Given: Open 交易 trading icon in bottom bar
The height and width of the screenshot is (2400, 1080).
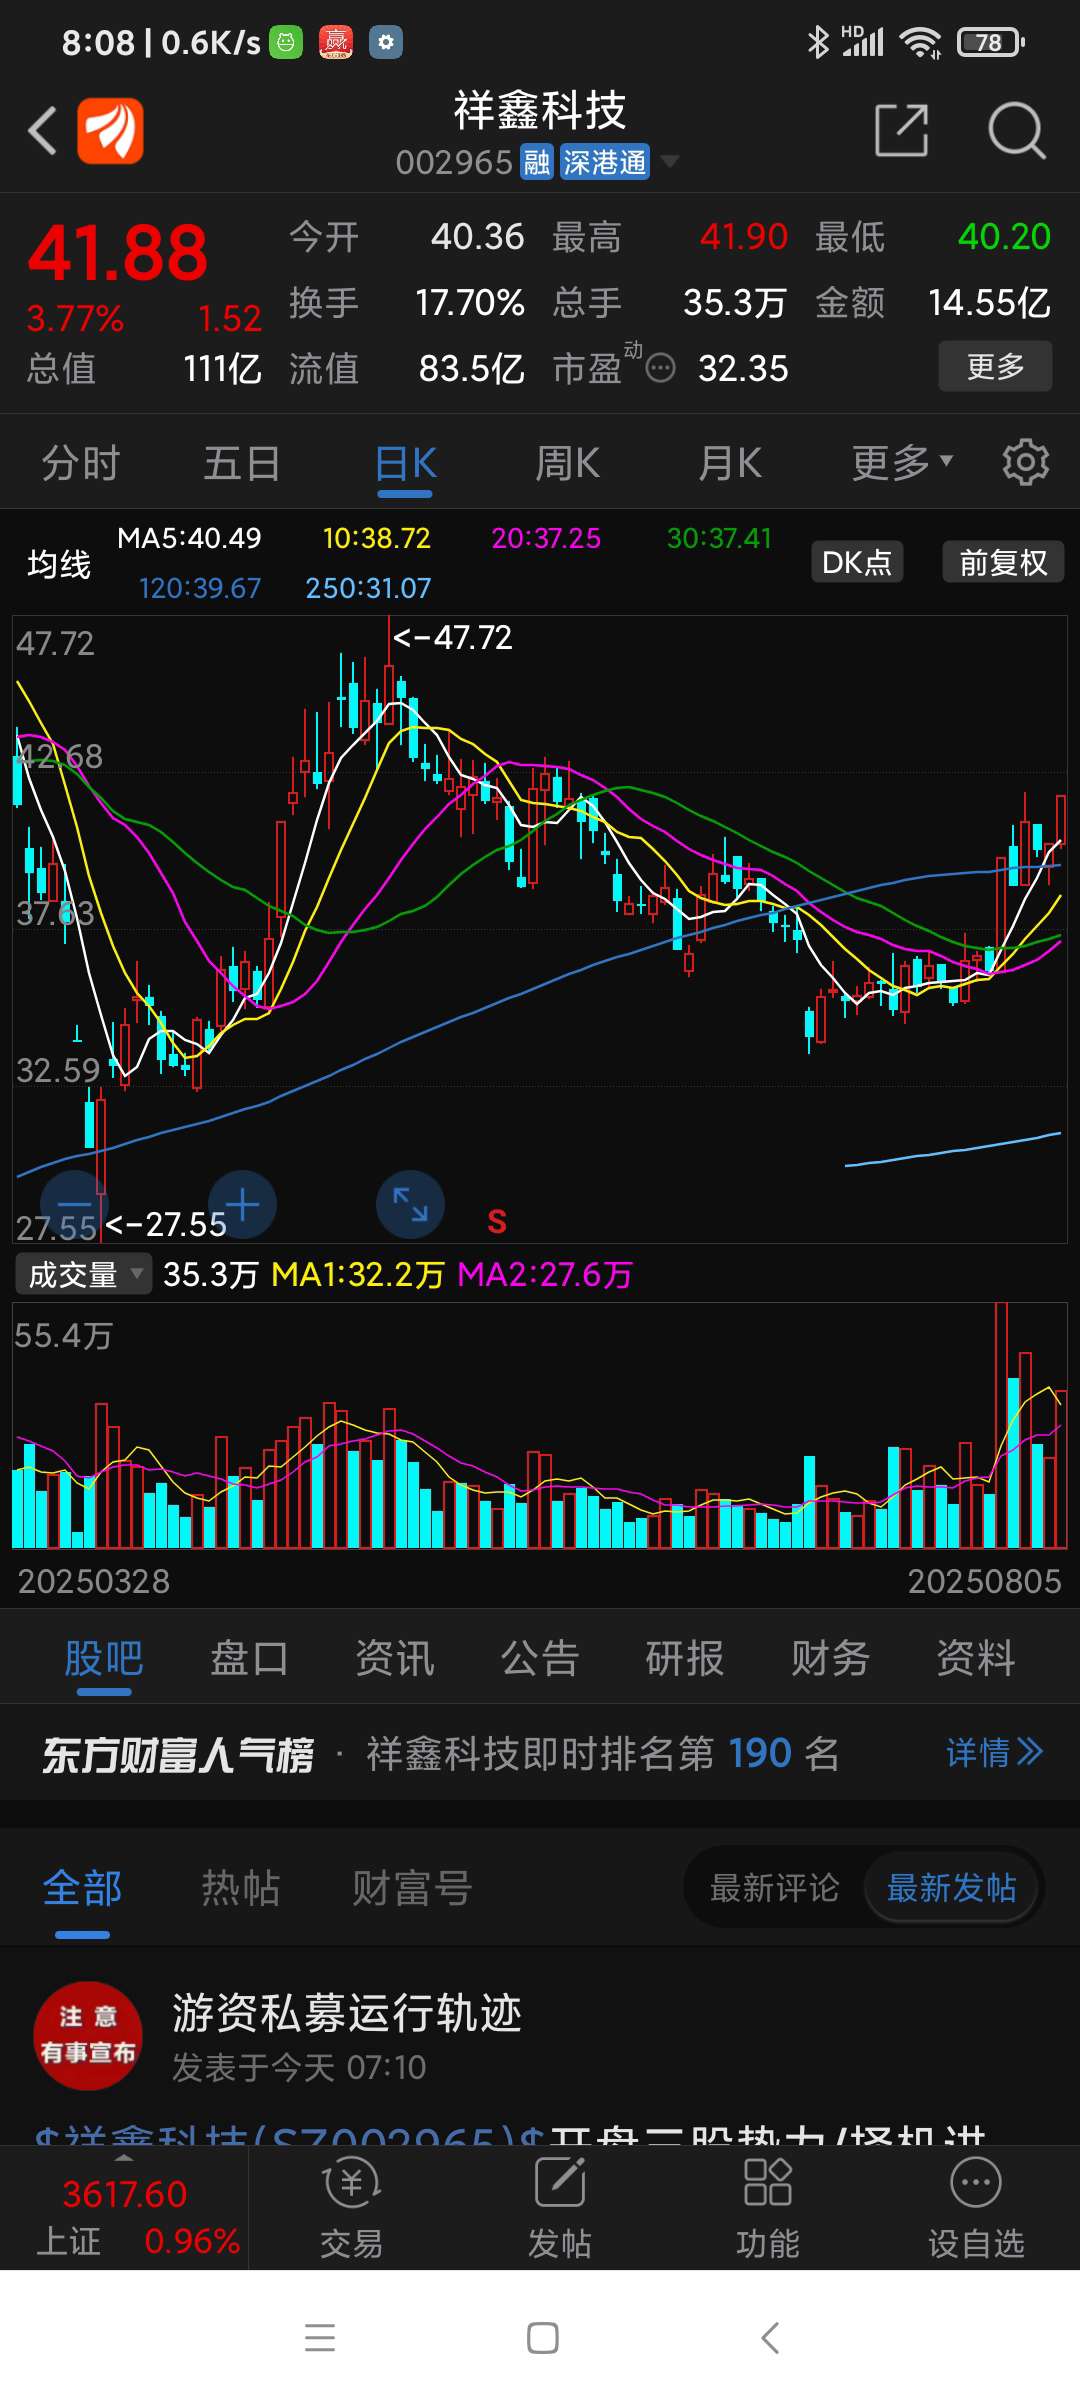Looking at the screenshot, I should click(351, 2207).
